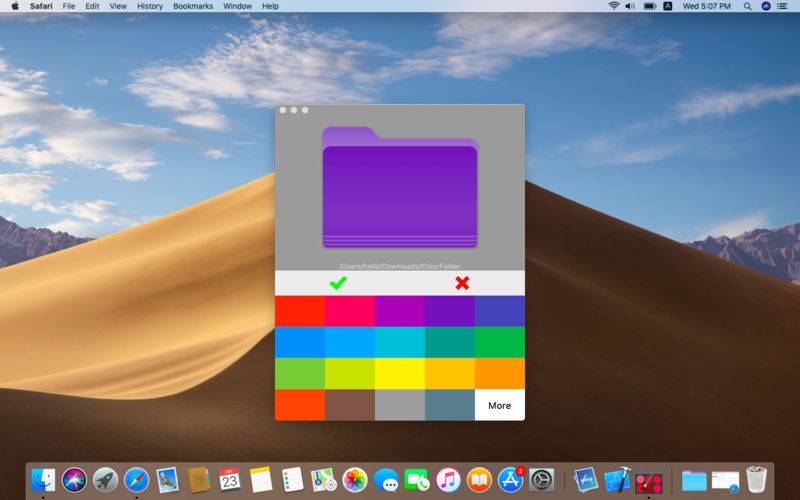Open Launchpad from the dock
800x500 pixels.
coord(106,480)
